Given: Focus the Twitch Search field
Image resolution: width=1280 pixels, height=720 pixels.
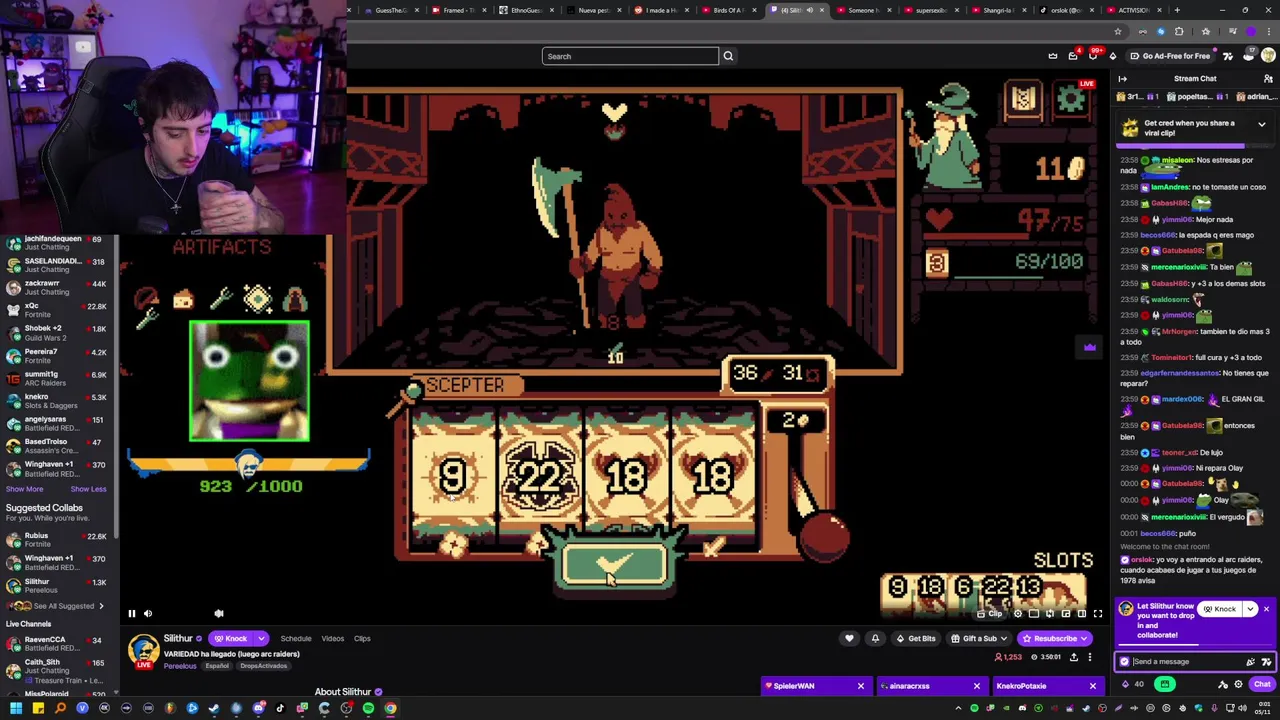Looking at the screenshot, I should (630, 56).
